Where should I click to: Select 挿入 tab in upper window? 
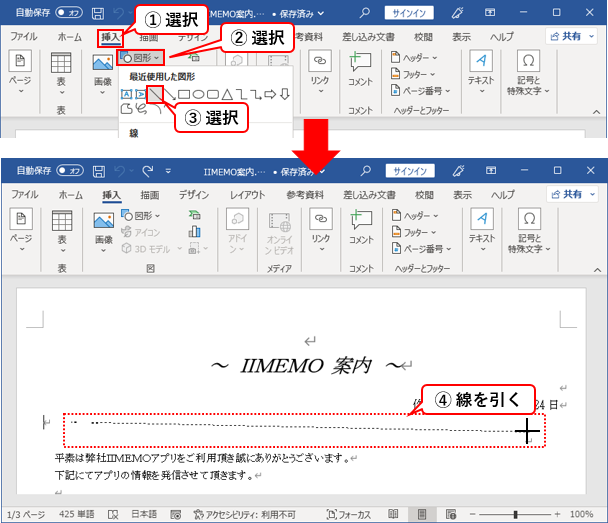click(111, 37)
